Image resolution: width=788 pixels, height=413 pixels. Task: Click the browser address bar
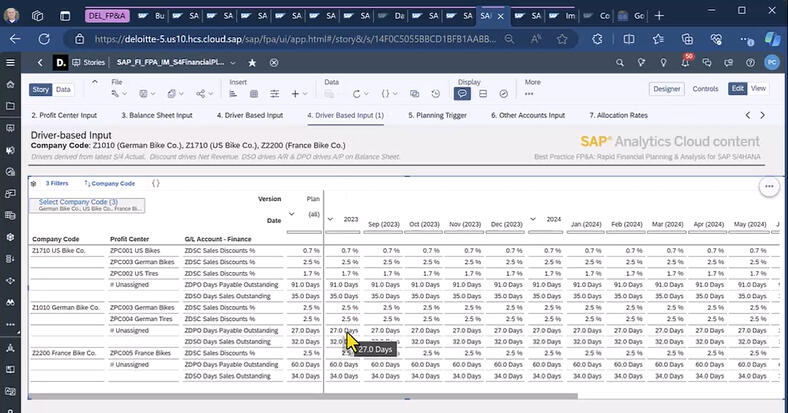294,39
